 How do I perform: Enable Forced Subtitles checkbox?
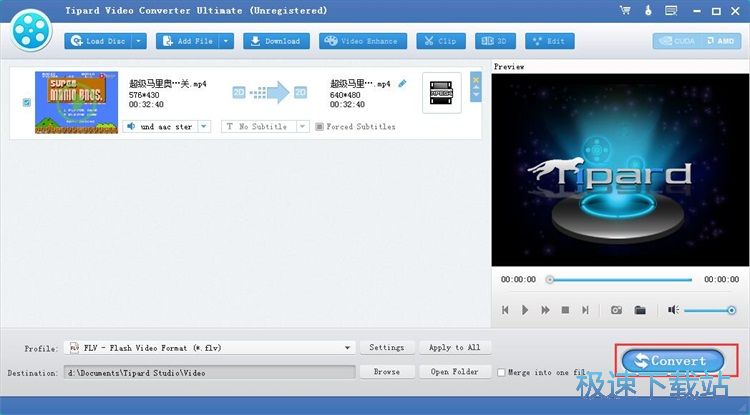click(x=319, y=127)
